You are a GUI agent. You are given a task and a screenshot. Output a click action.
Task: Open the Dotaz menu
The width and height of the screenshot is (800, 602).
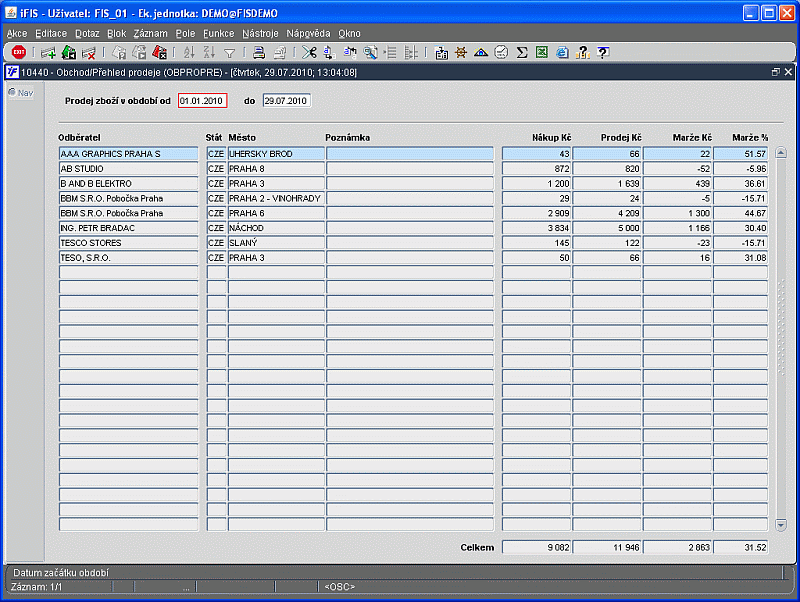point(87,33)
